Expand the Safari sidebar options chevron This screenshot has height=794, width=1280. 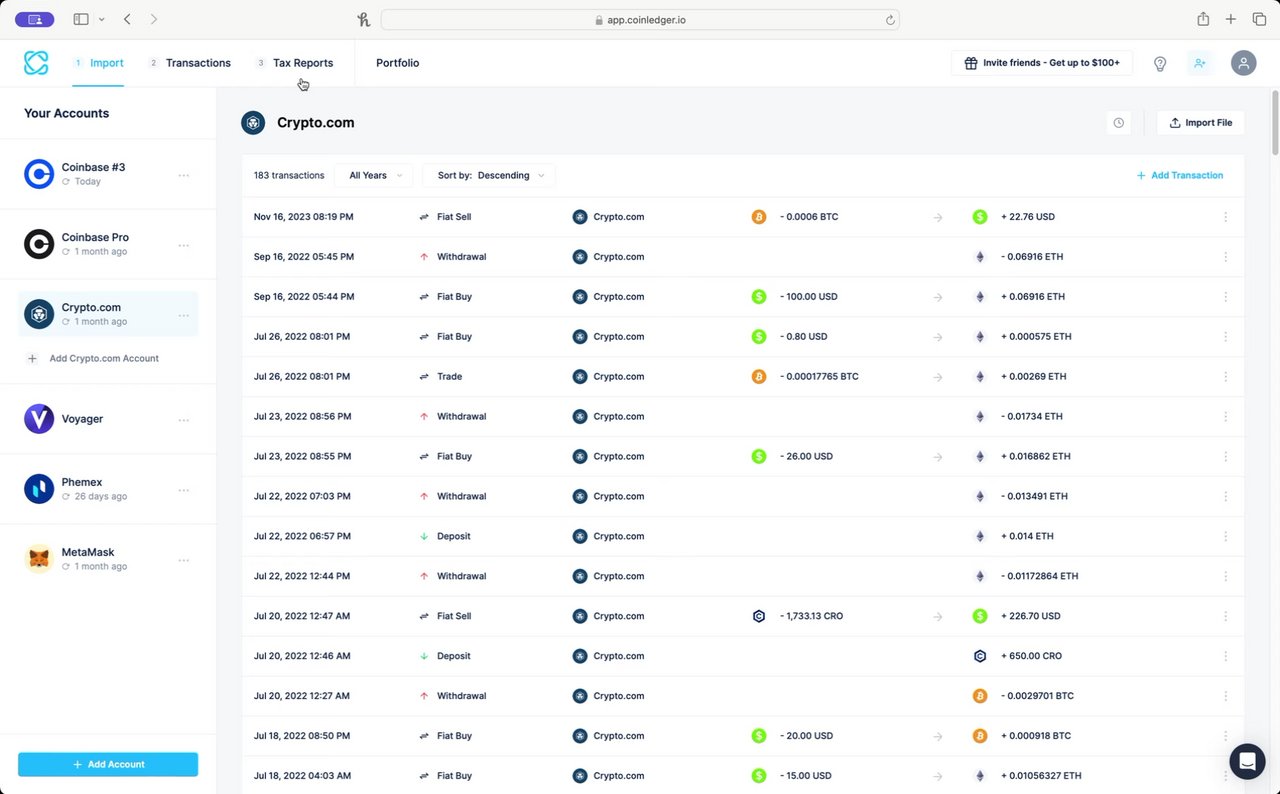coord(101,19)
